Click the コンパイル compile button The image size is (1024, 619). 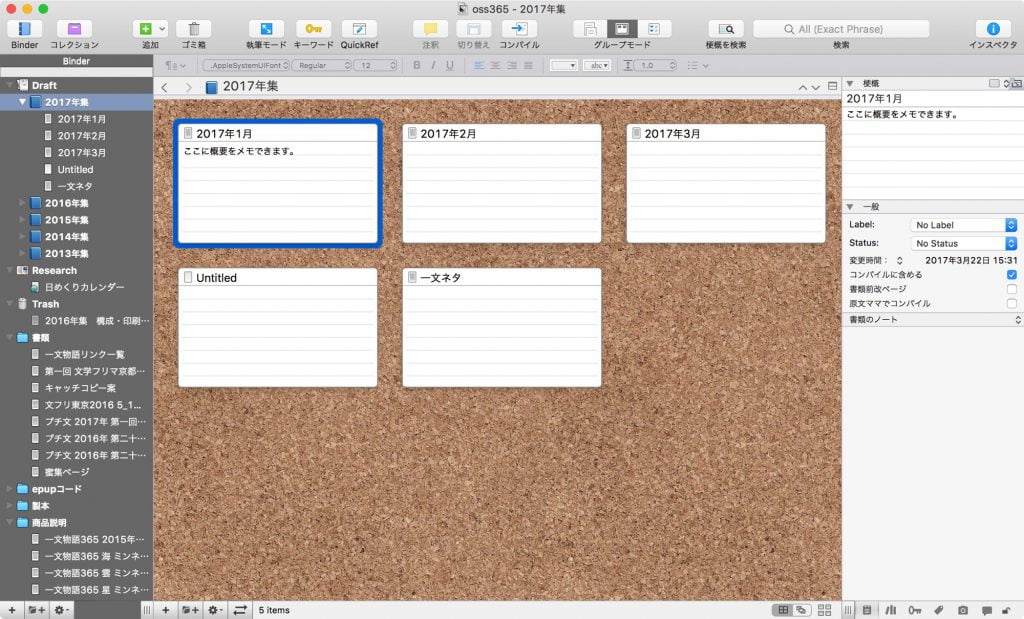tap(519, 29)
